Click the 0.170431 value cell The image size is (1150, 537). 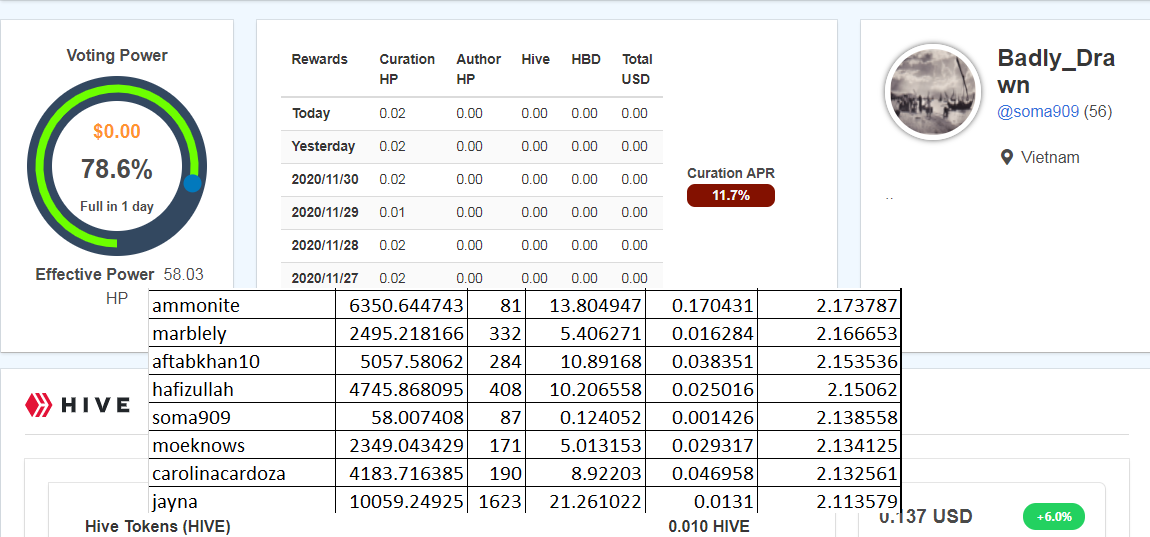tap(701, 305)
